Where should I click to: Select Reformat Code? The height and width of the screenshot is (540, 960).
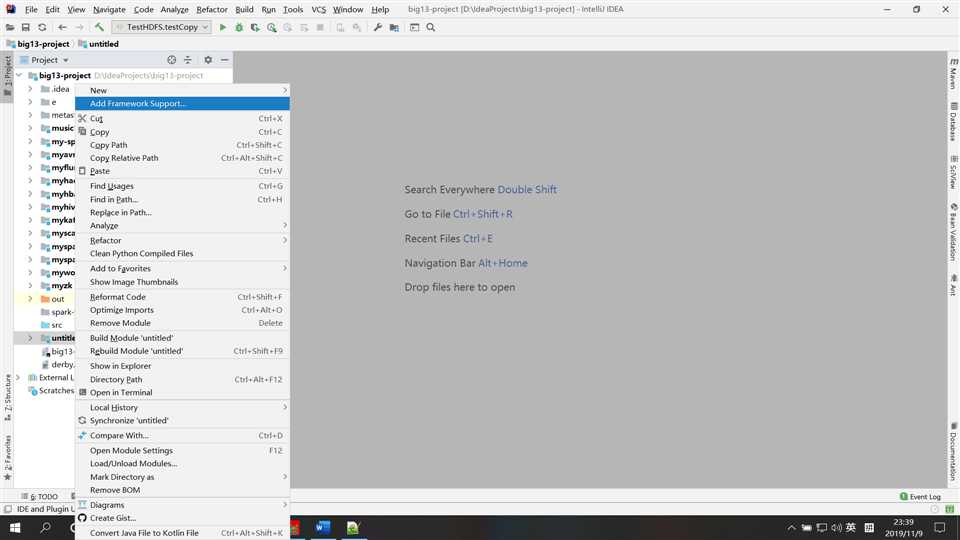click(x=182, y=297)
